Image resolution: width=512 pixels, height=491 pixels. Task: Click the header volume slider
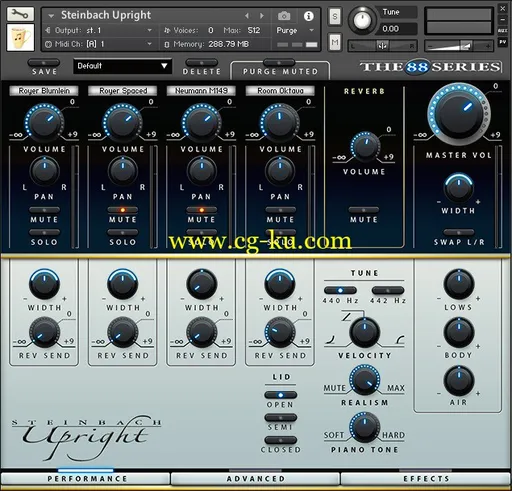pos(459,46)
